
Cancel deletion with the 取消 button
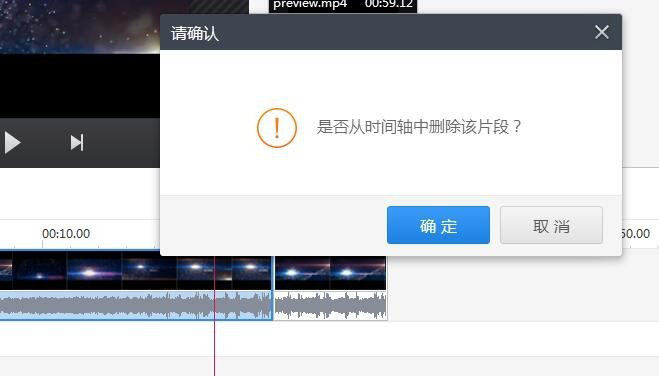click(x=551, y=225)
